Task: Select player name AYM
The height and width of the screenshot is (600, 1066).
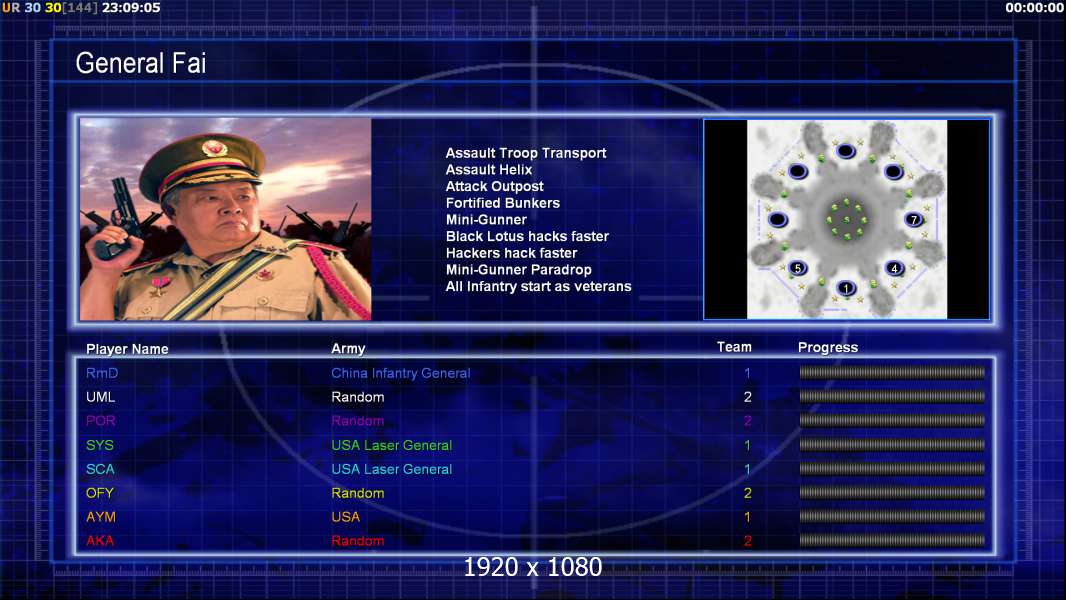Action: click(x=101, y=516)
